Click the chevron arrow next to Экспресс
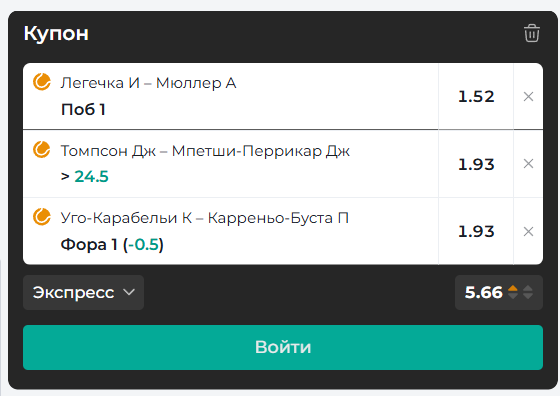Image resolution: width=560 pixels, height=396 pixels. 129,292
